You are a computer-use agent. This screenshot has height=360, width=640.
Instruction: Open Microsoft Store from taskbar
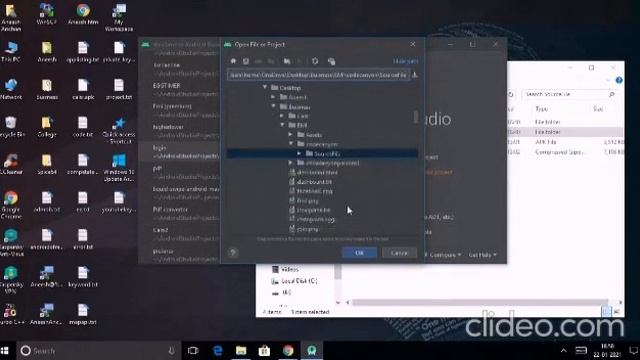pos(264,351)
